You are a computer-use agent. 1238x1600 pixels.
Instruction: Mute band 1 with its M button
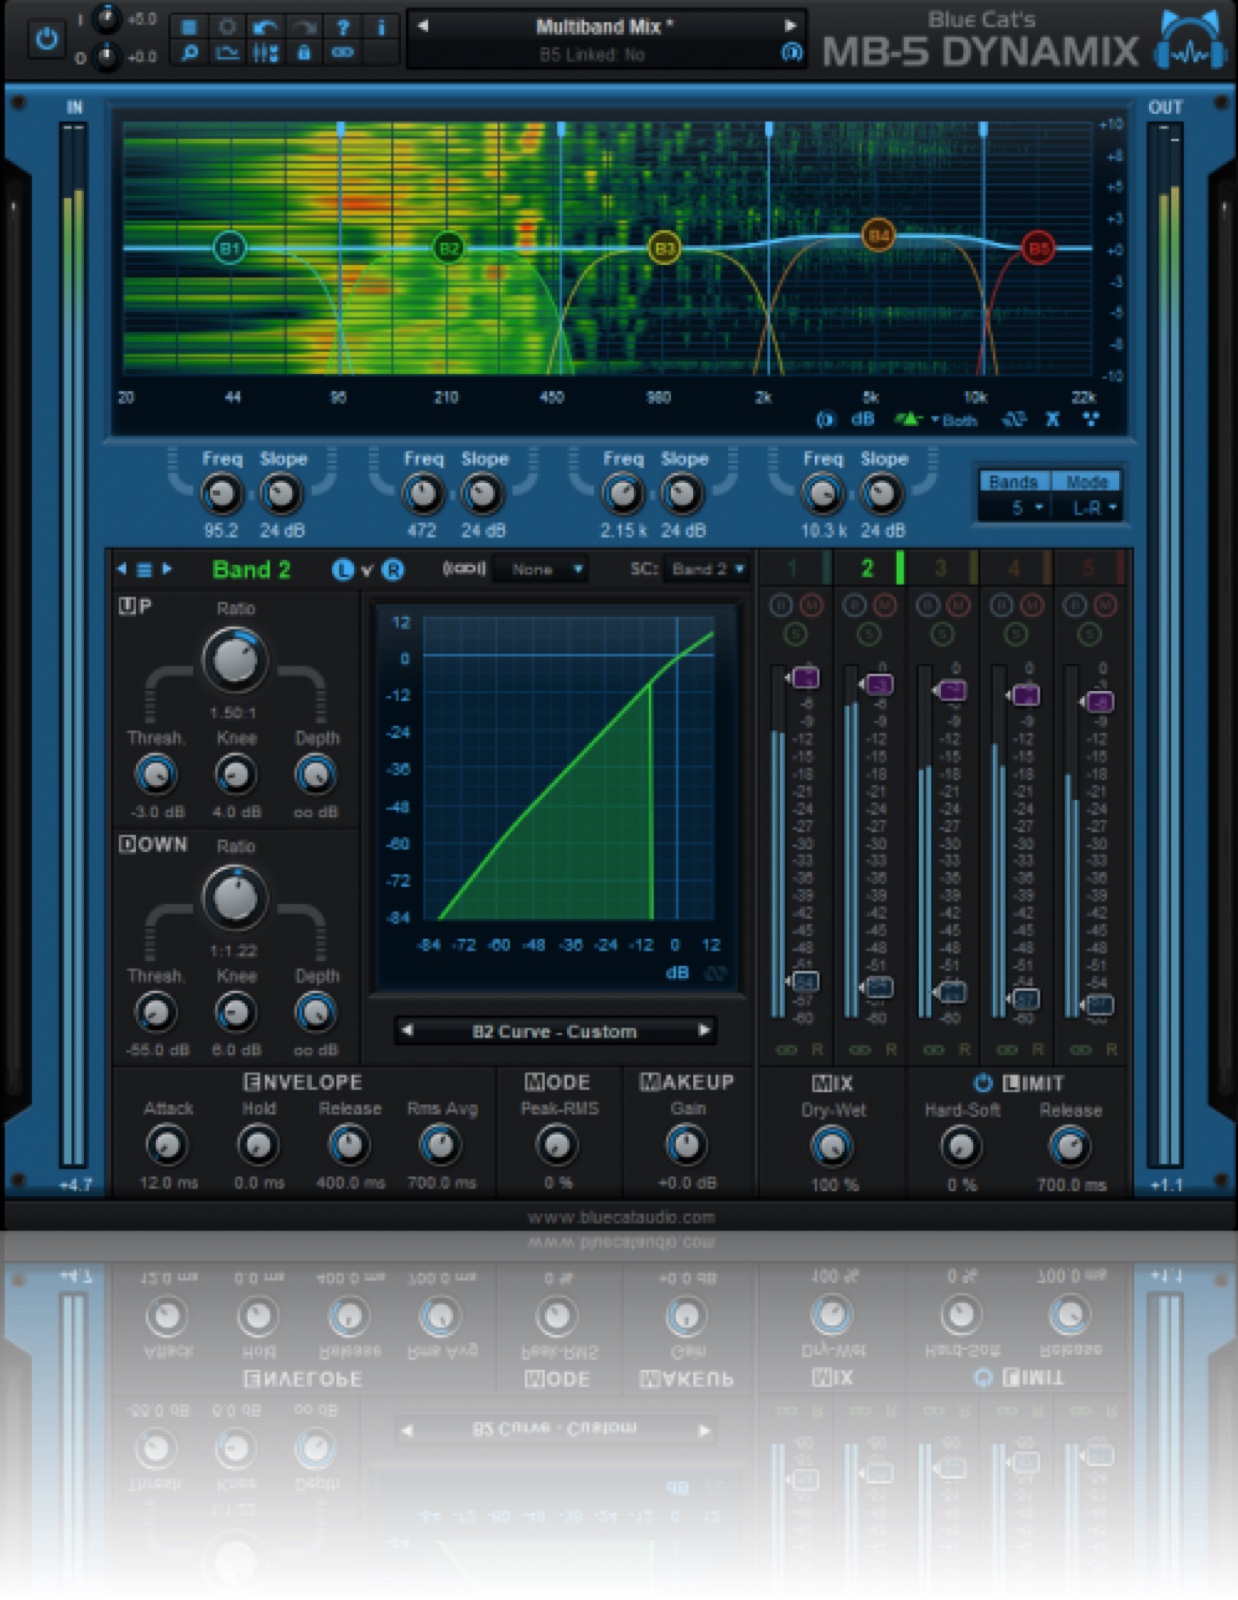[x=811, y=605]
